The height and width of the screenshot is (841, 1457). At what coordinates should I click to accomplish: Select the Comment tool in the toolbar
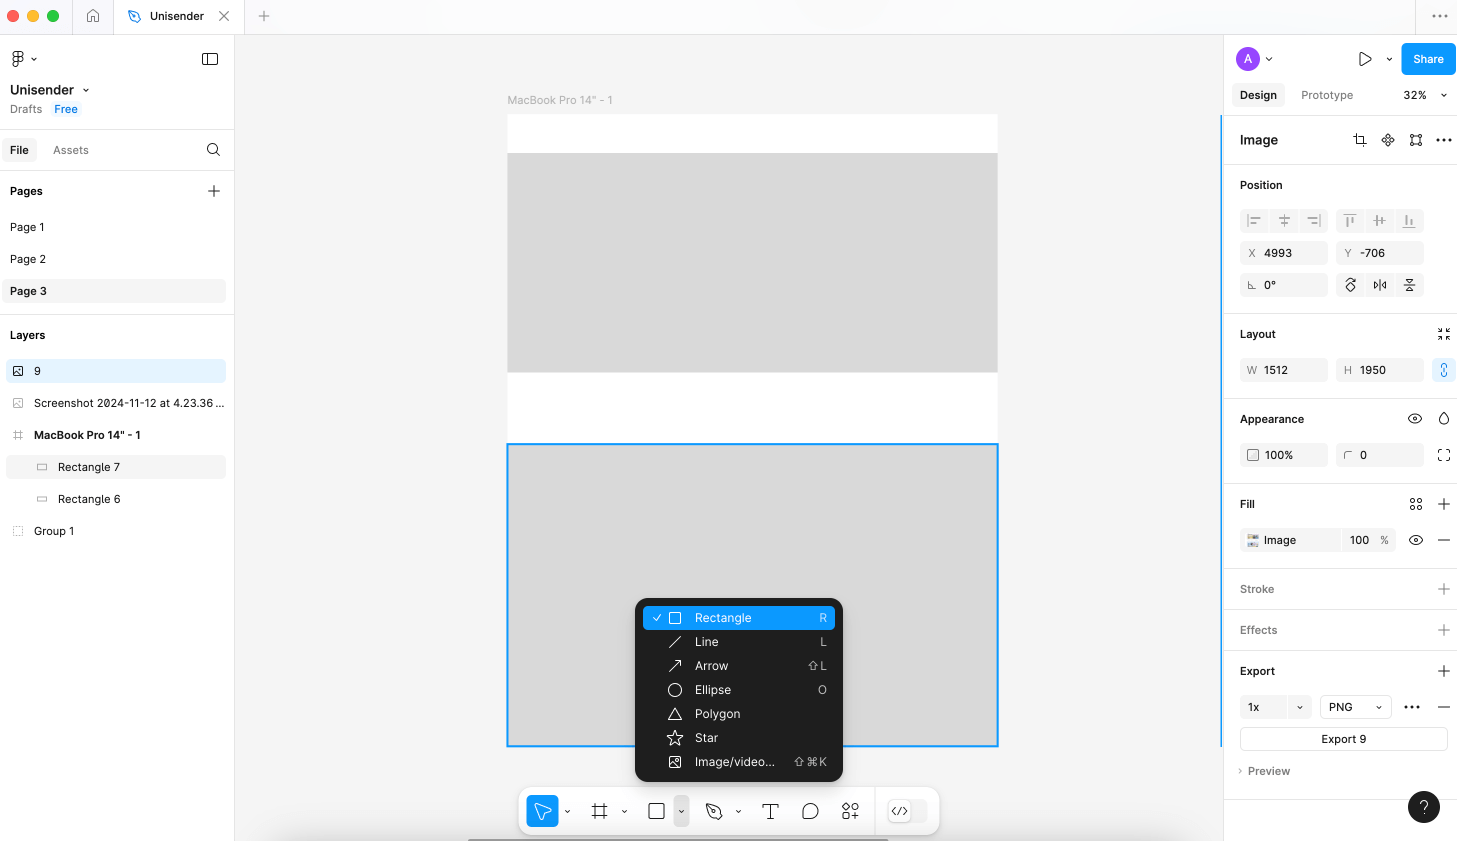coord(810,811)
